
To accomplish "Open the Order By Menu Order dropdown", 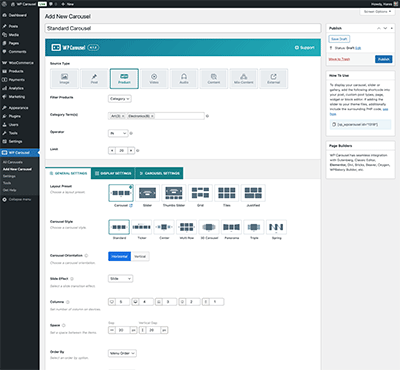I will coord(122,353).
